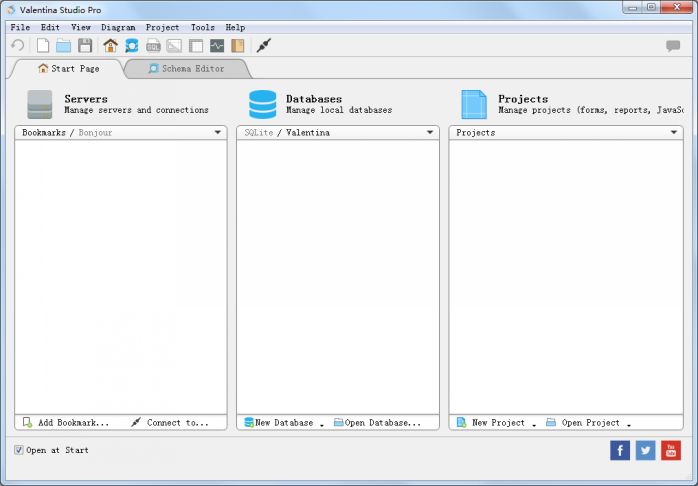
Task: Click the diagram editor toolbar icon
Action: pyautogui.click(x=174, y=45)
